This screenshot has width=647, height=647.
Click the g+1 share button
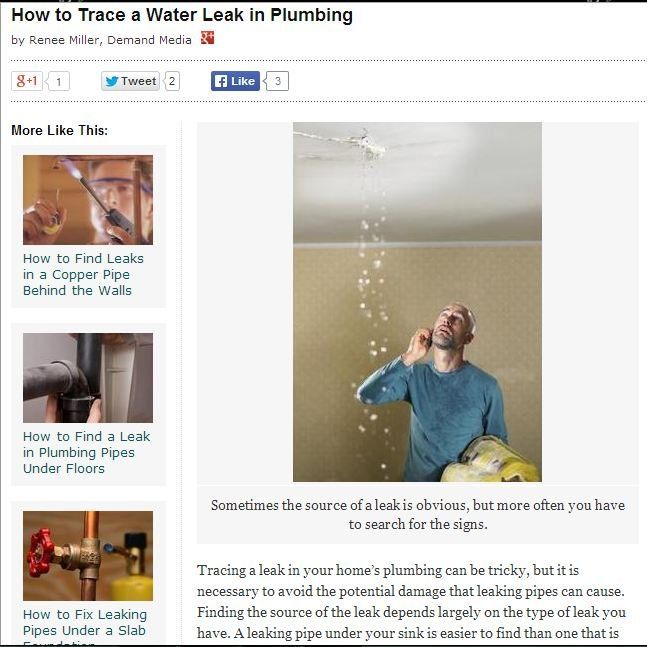coord(27,81)
